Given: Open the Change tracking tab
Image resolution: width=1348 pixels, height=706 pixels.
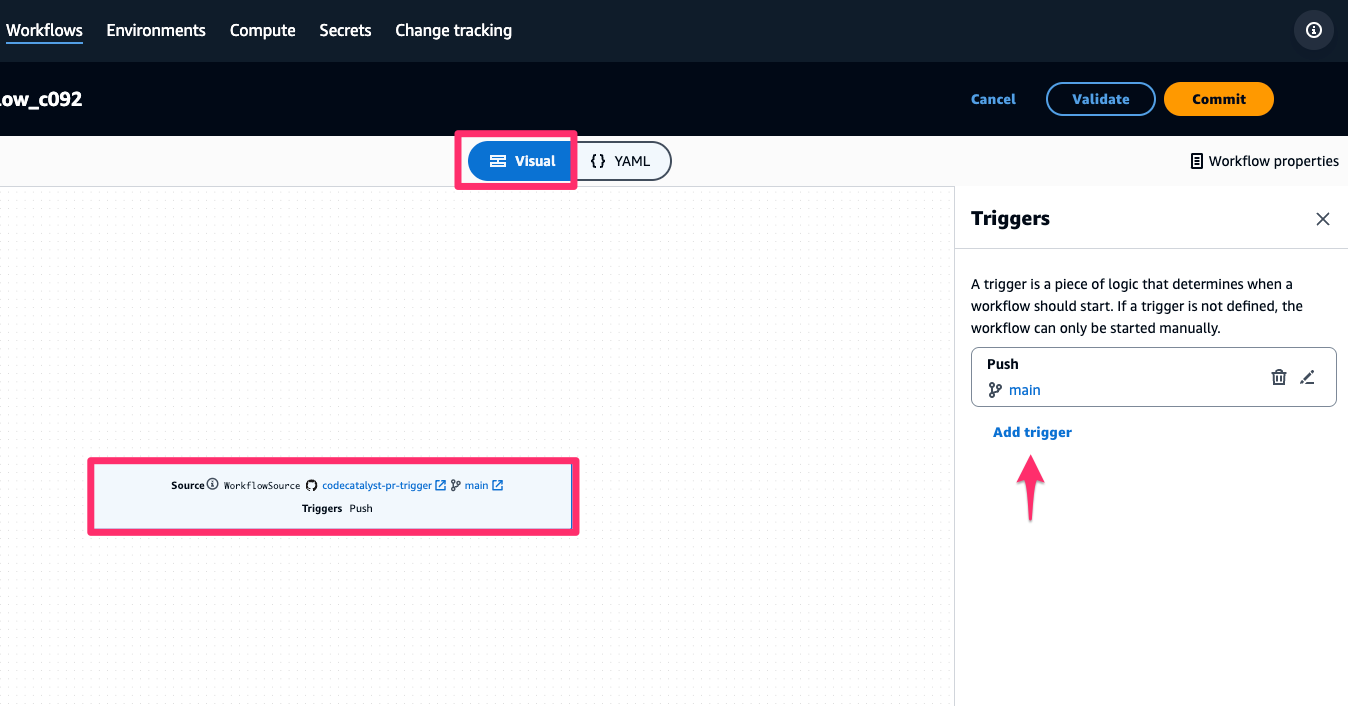Looking at the screenshot, I should point(453,30).
